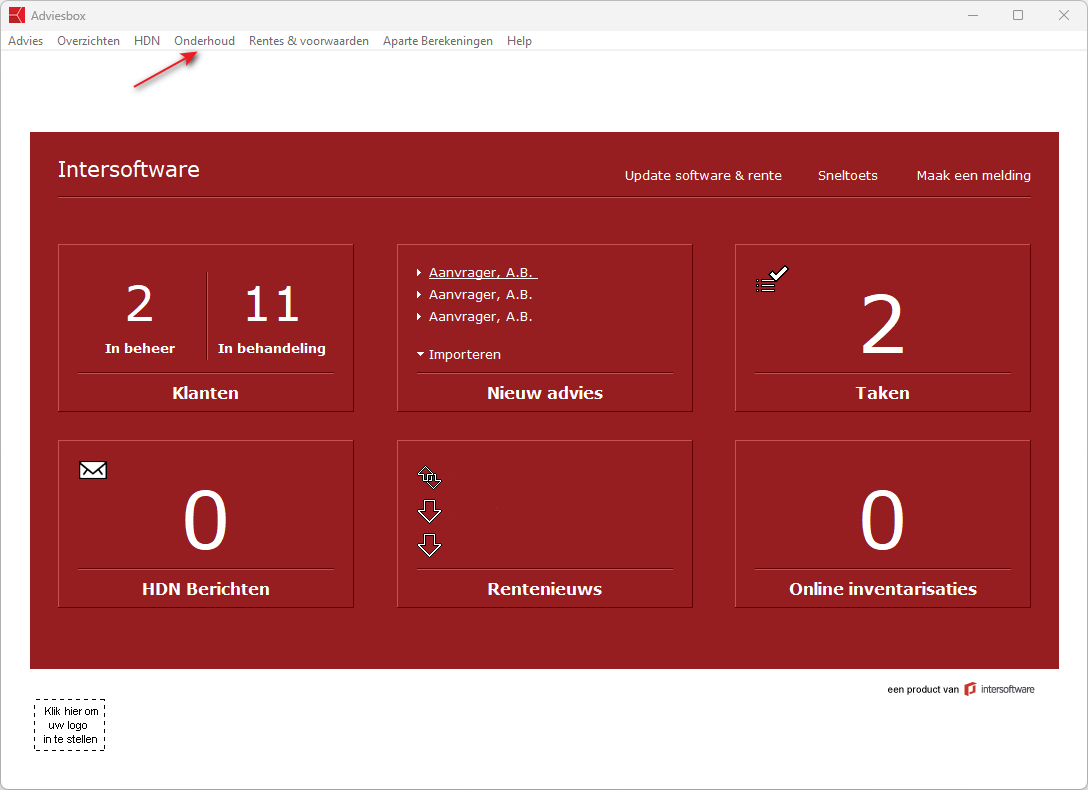Open the Help menu
The image size is (1088, 790).
[519, 41]
